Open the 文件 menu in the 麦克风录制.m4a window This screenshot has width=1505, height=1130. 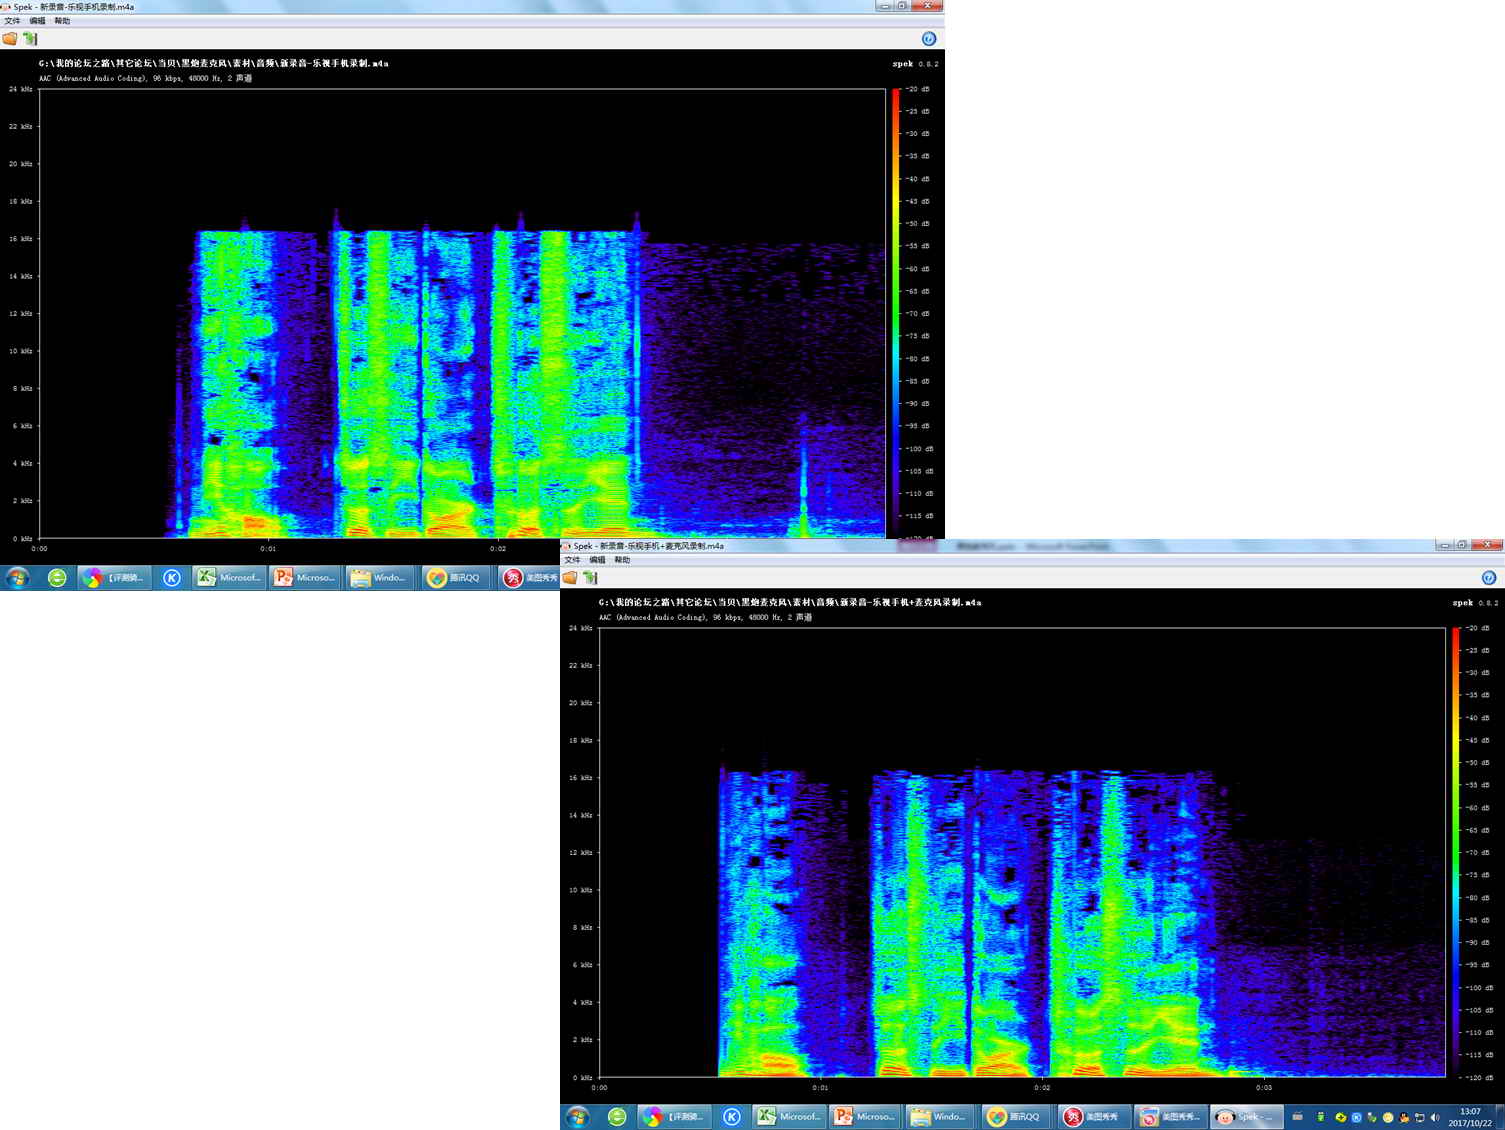pyautogui.click(x=572, y=560)
